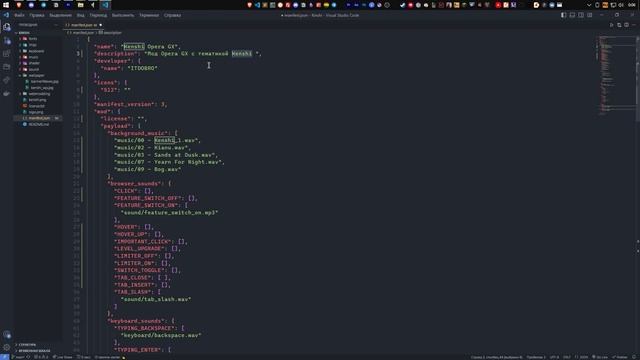Click the "keyboard/backspace.wav" string in code
Screen dimensions: 640x360
coord(161,335)
